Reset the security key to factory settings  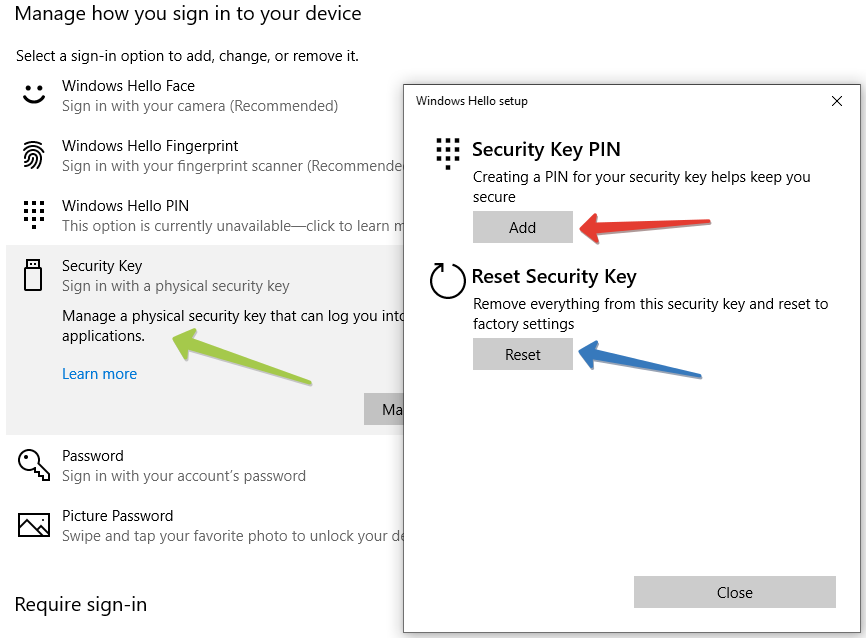tap(522, 354)
